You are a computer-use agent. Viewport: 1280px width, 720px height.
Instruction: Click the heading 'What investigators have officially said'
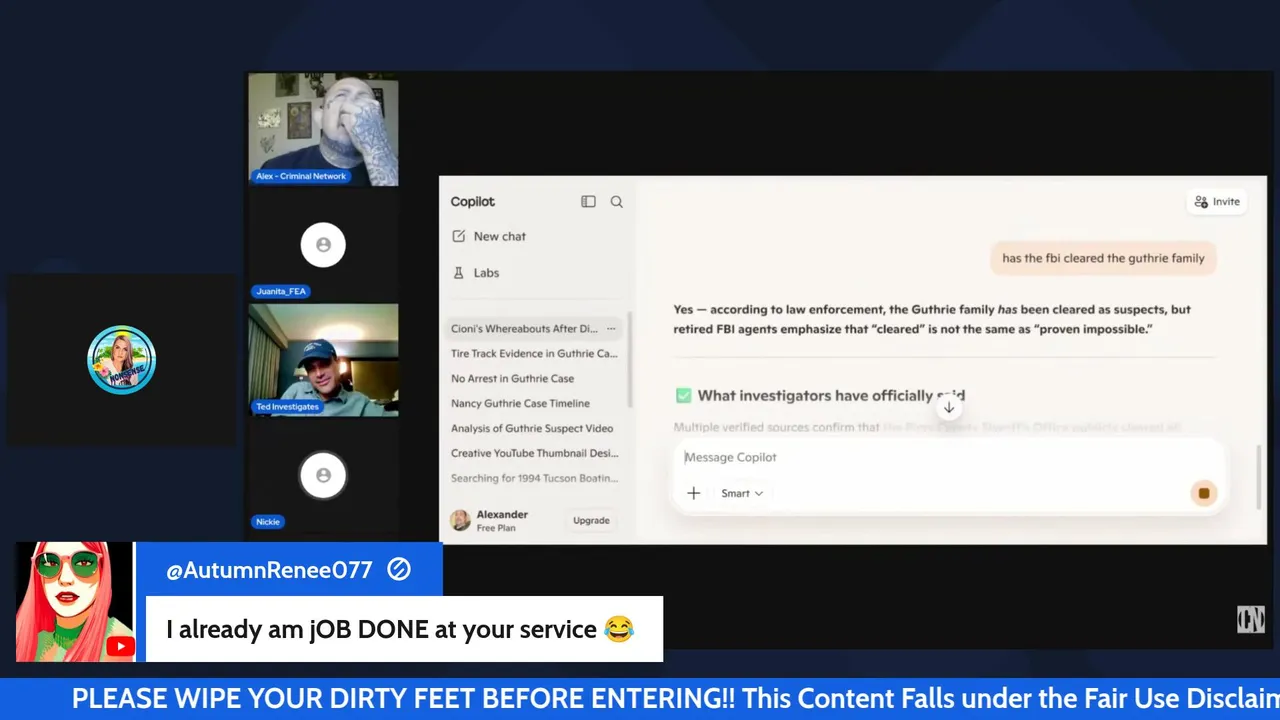pyautogui.click(x=831, y=396)
